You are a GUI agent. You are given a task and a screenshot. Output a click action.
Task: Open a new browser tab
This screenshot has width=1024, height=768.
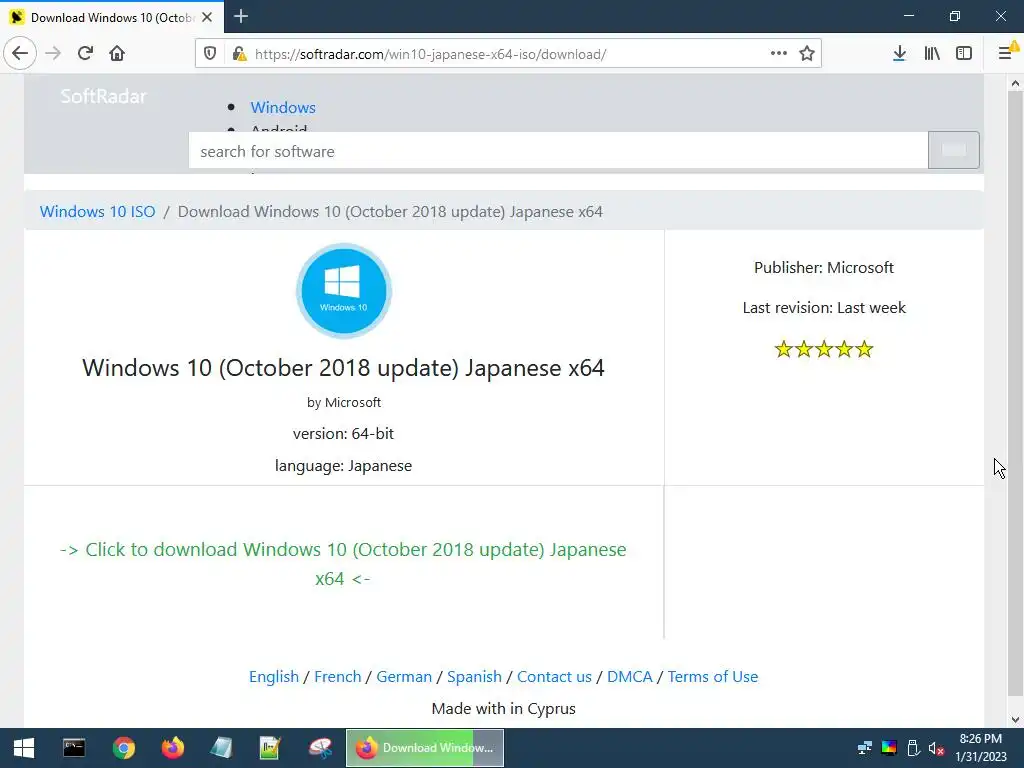(x=241, y=16)
